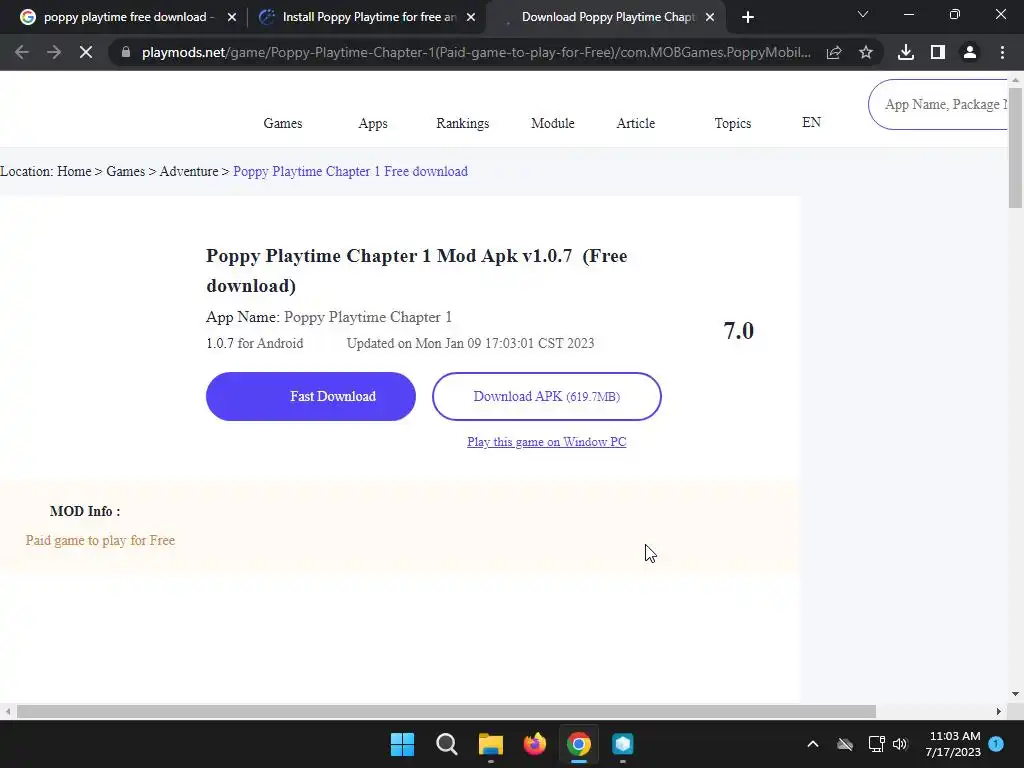Screen dimensions: 1024x768
Task: Open the tab search dropdown arrow
Action: [x=863, y=14]
